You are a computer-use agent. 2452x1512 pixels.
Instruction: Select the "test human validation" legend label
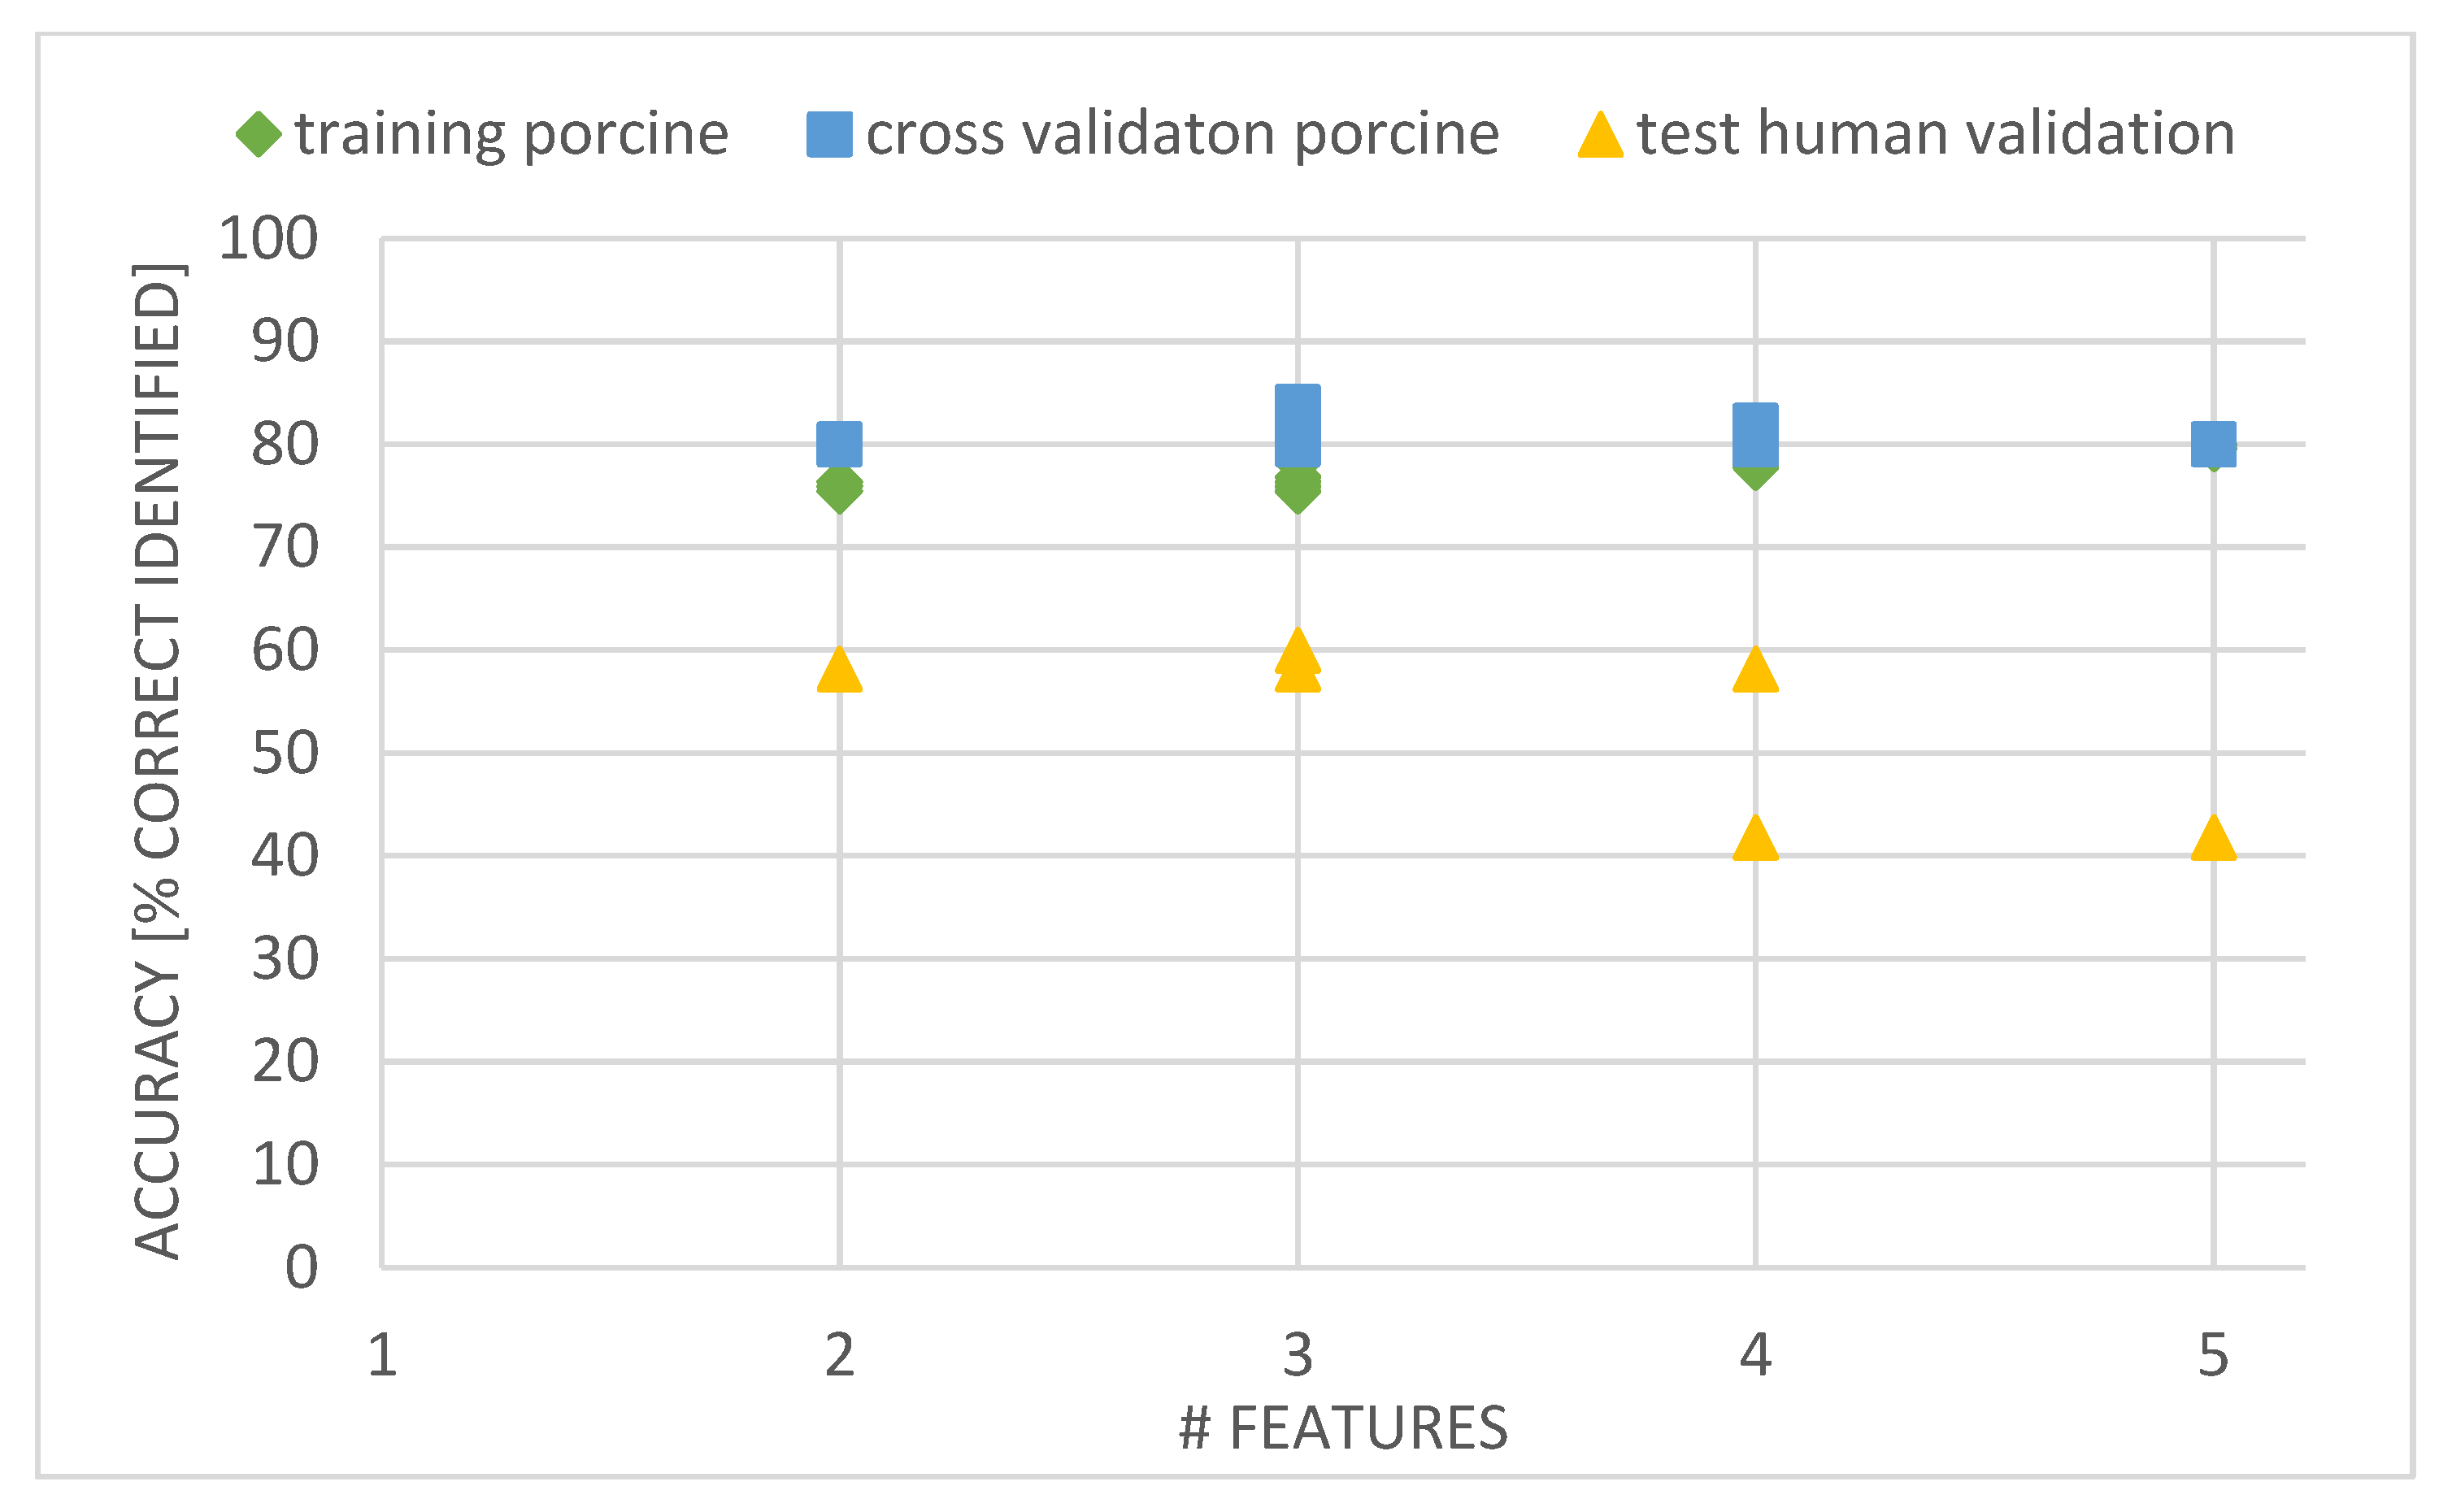pyautogui.click(x=1935, y=134)
